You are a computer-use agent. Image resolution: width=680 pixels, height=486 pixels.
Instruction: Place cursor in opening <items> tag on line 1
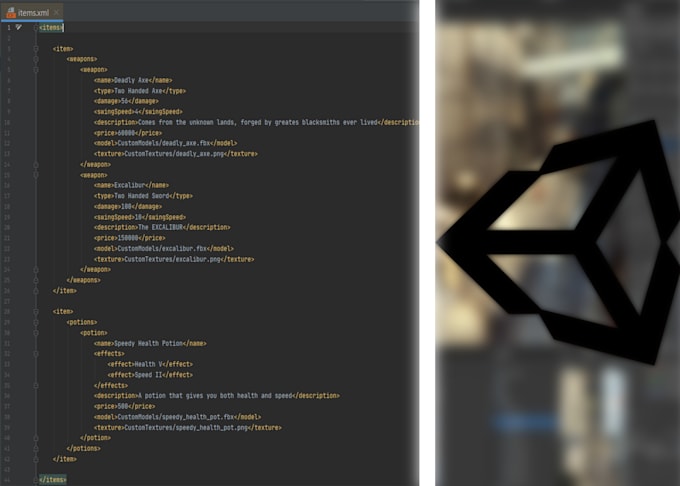[51, 28]
